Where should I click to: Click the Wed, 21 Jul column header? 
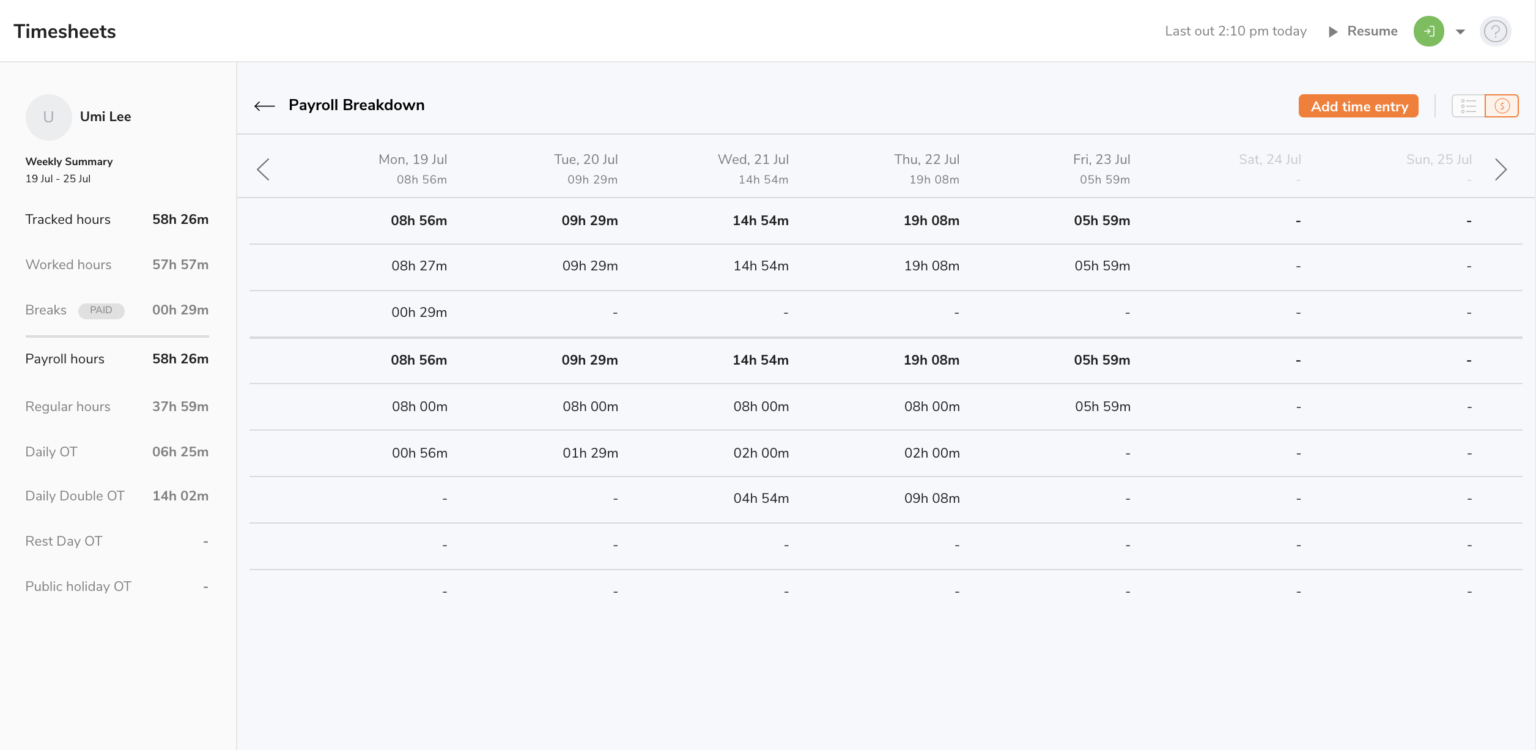click(752, 168)
